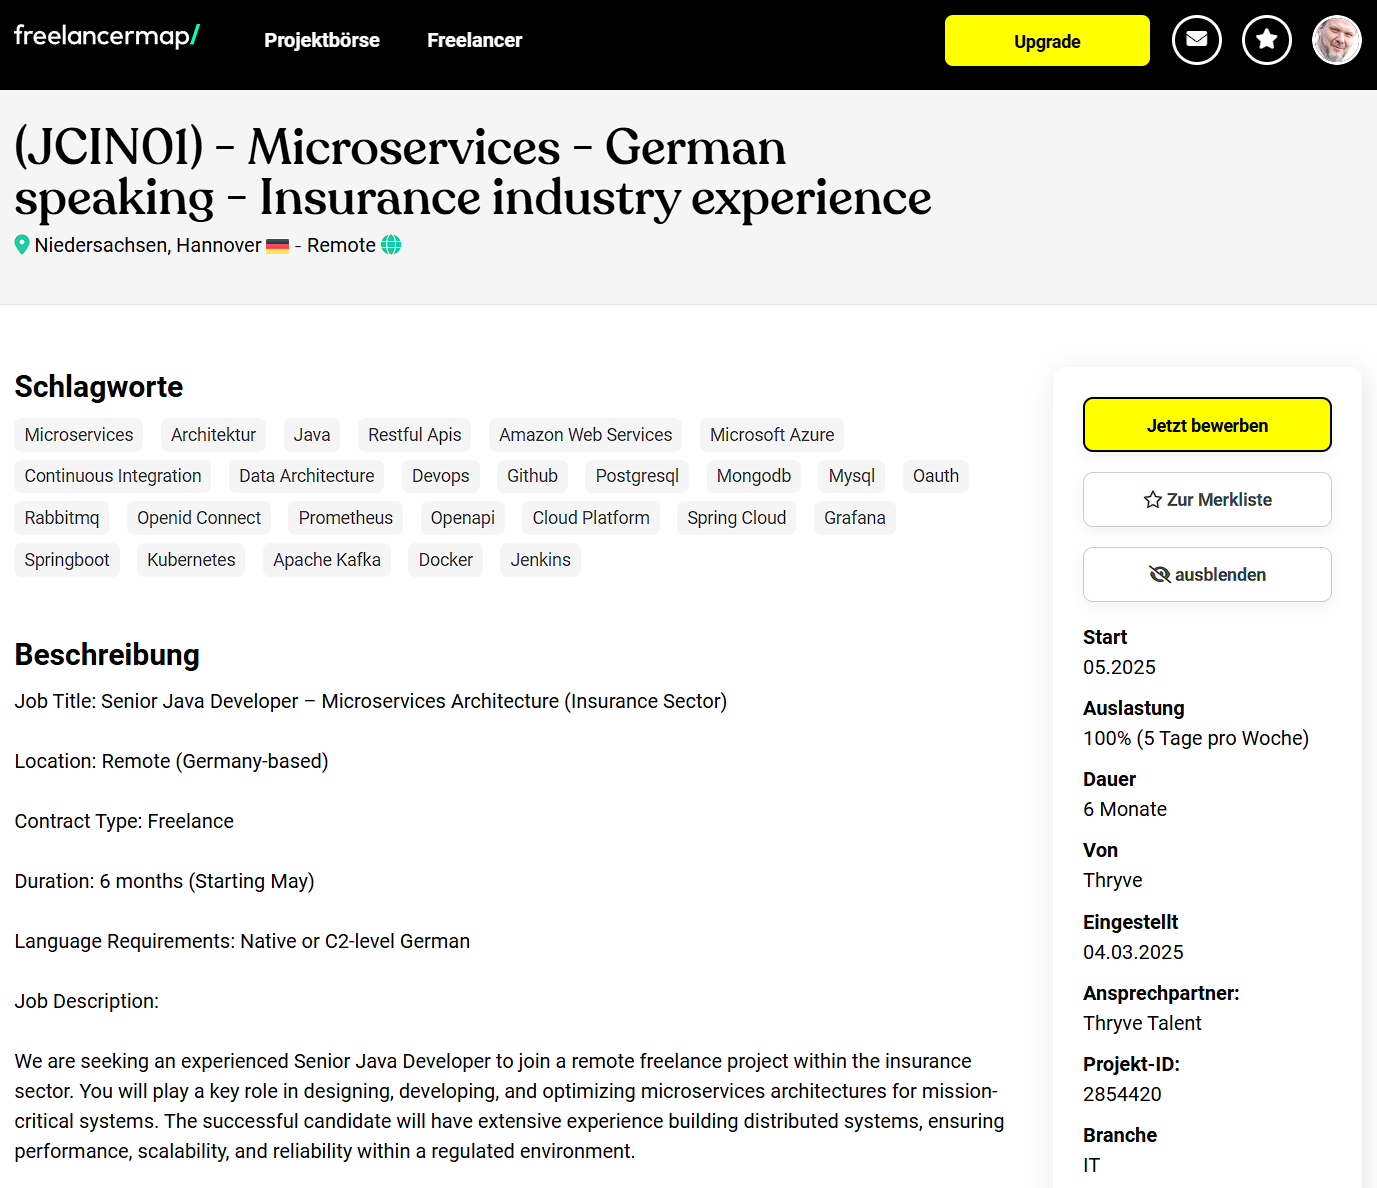This screenshot has width=1377, height=1188.
Task: Click the green location pin icon
Action: point(22,245)
